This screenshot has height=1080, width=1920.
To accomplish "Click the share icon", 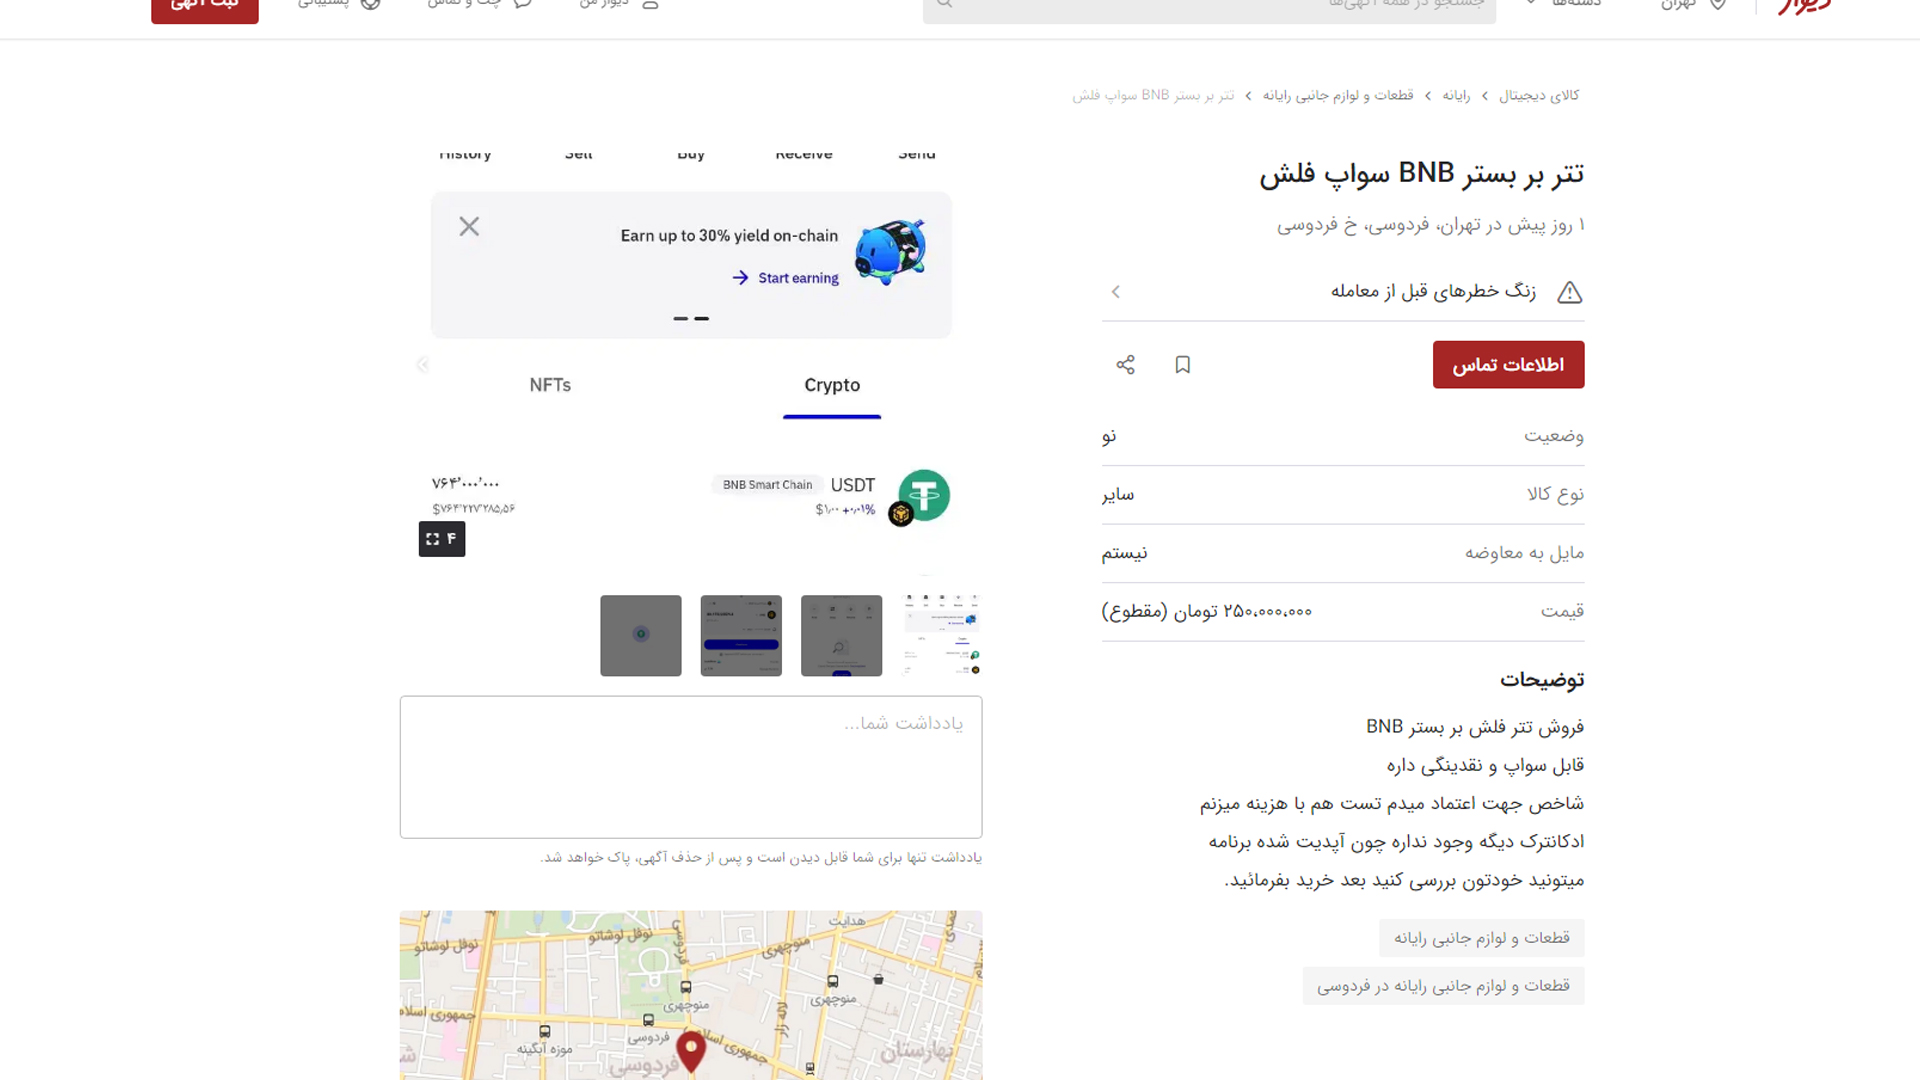I will pyautogui.click(x=1125, y=365).
